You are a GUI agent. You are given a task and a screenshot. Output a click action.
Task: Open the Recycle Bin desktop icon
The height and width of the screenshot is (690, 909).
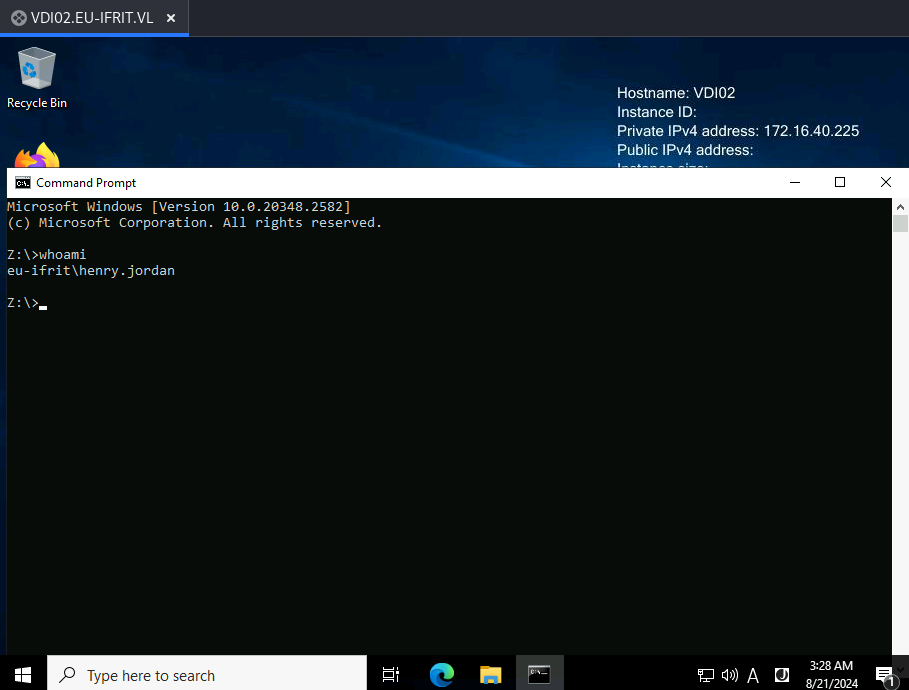37,78
